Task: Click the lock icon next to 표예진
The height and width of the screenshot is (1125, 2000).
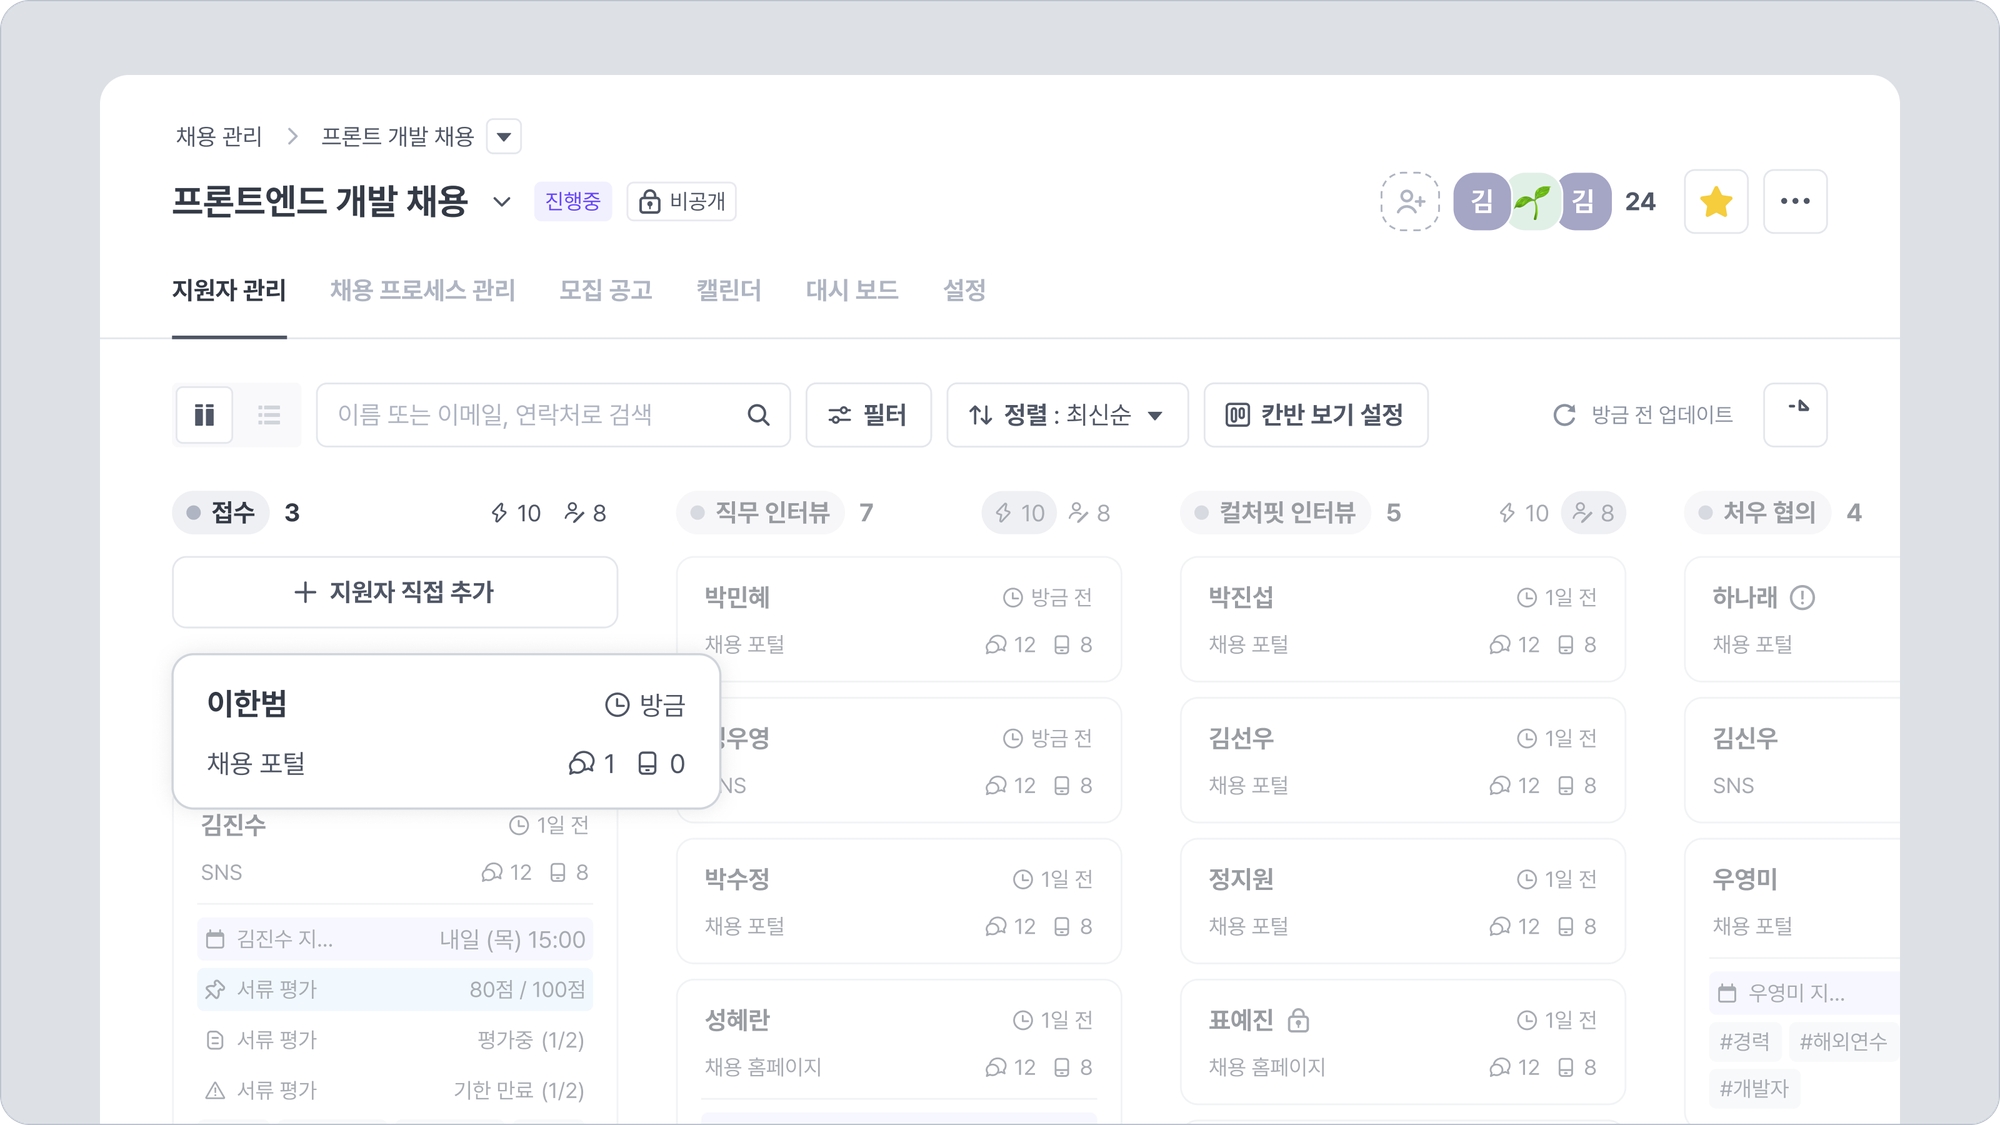Action: [1298, 1021]
